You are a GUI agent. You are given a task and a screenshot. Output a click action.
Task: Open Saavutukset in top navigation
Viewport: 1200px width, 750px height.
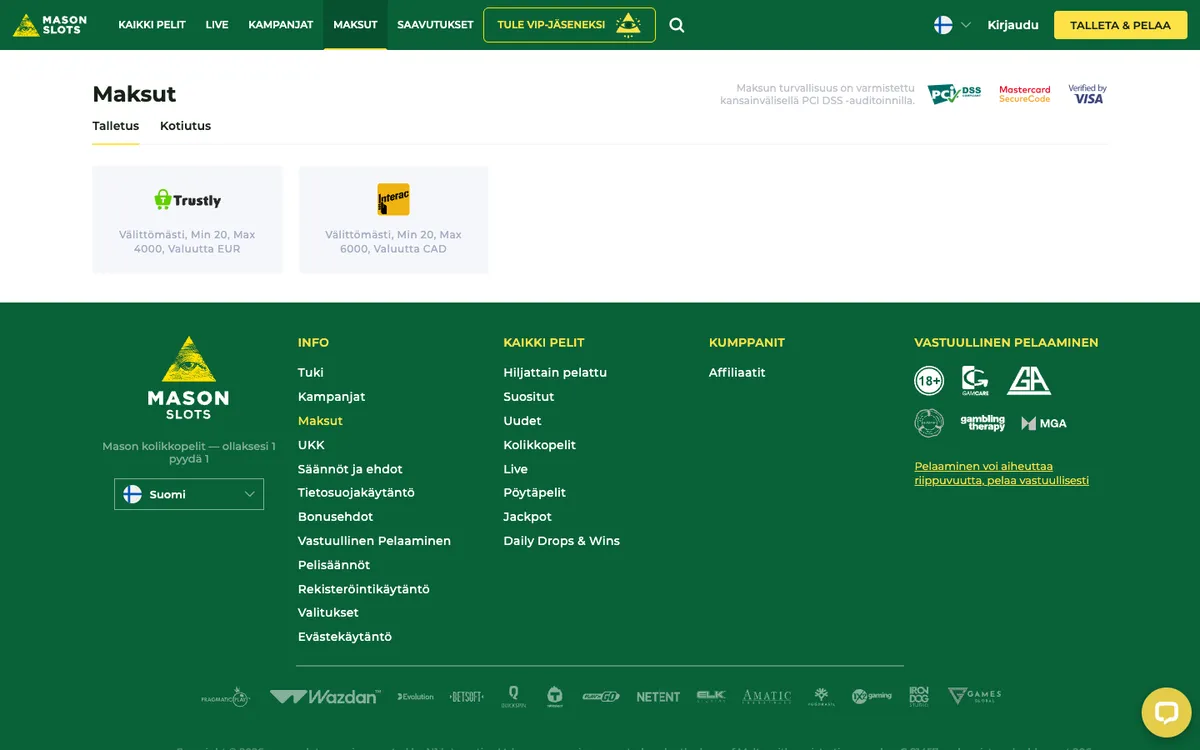[435, 25]
